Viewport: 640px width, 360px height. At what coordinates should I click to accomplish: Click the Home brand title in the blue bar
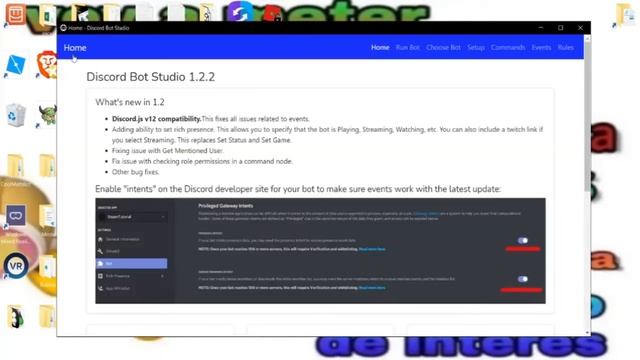click(x=75, y=48)
